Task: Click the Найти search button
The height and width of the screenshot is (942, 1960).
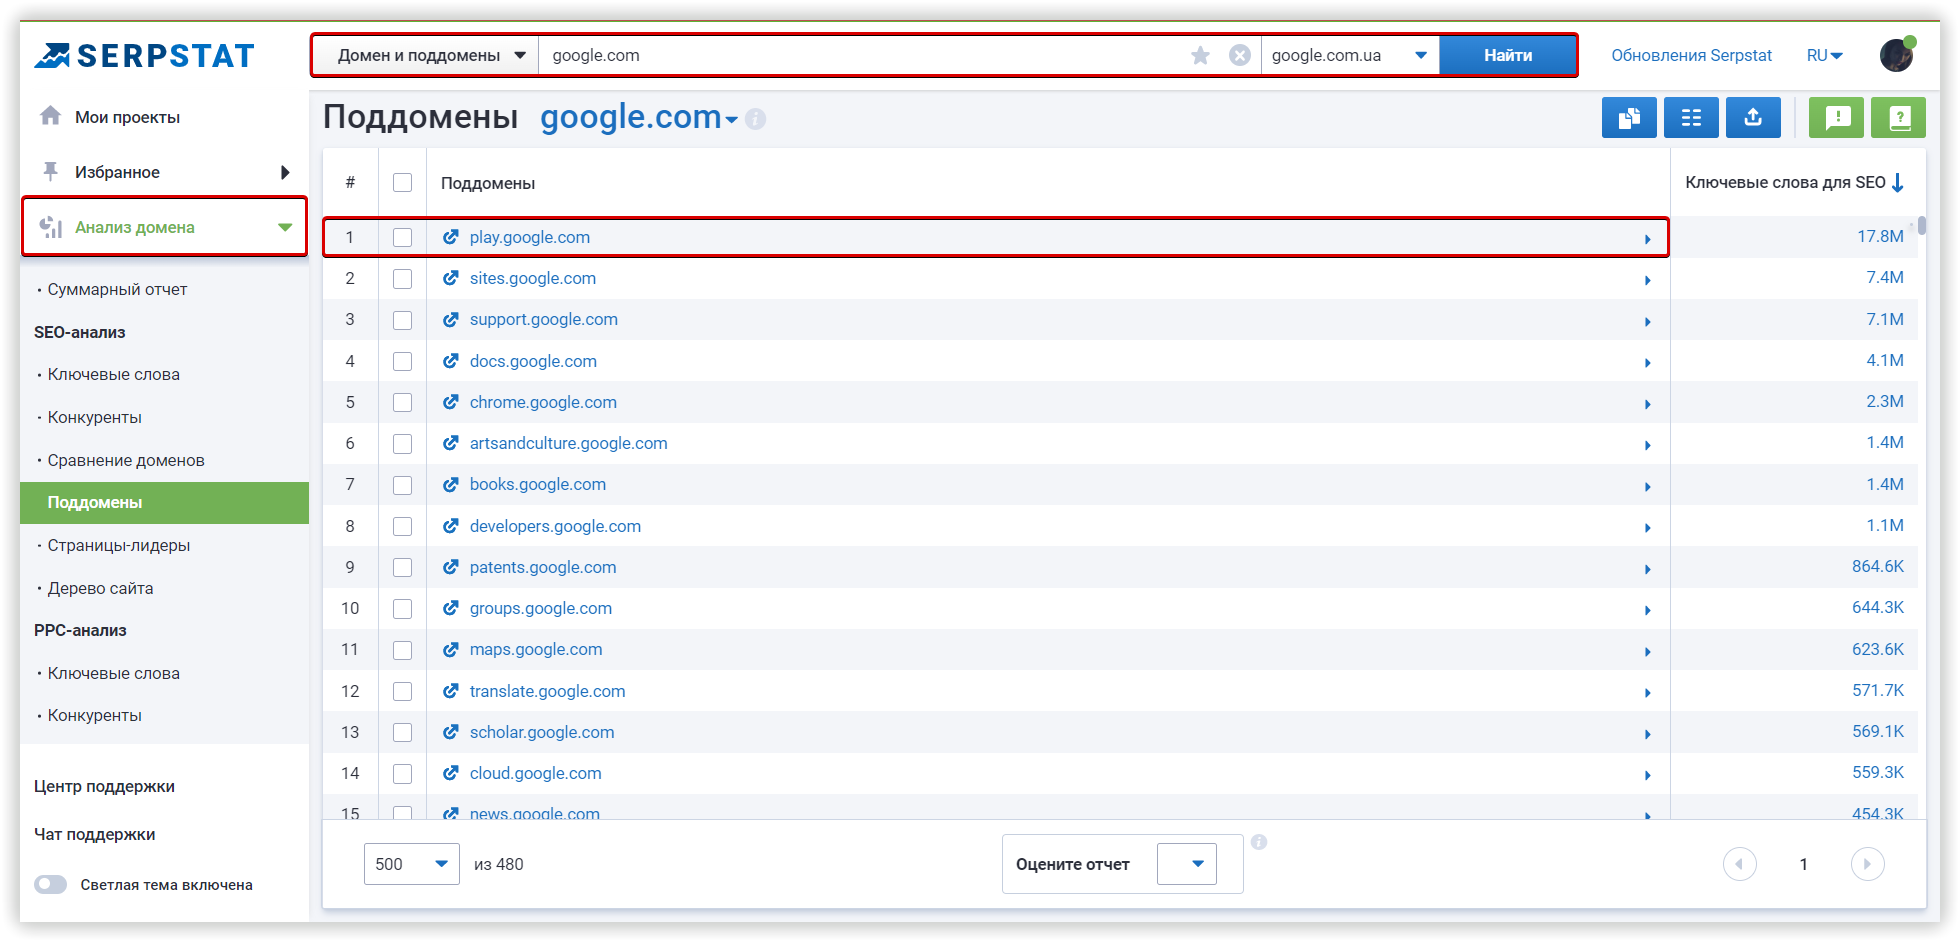Action: click(1508, 55)
